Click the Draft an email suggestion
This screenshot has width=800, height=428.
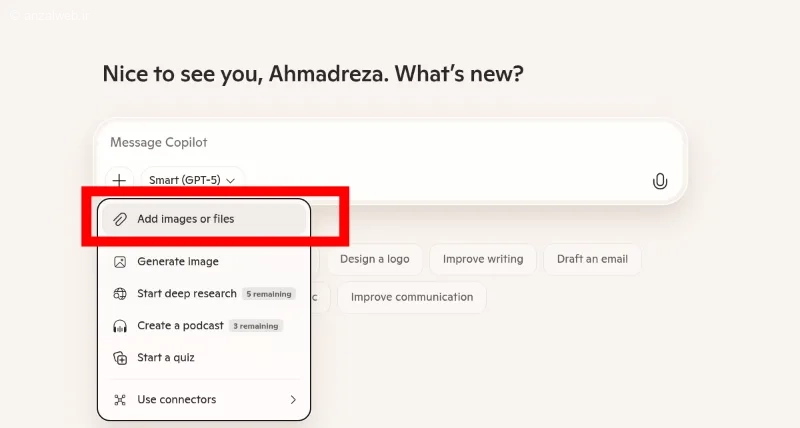tap(592, 259)
